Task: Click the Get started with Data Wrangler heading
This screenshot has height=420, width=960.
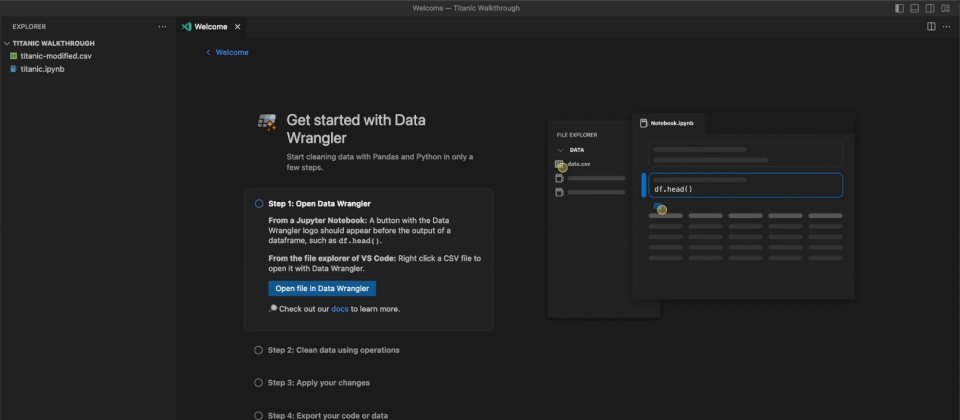Action: [x=356, y=129]
